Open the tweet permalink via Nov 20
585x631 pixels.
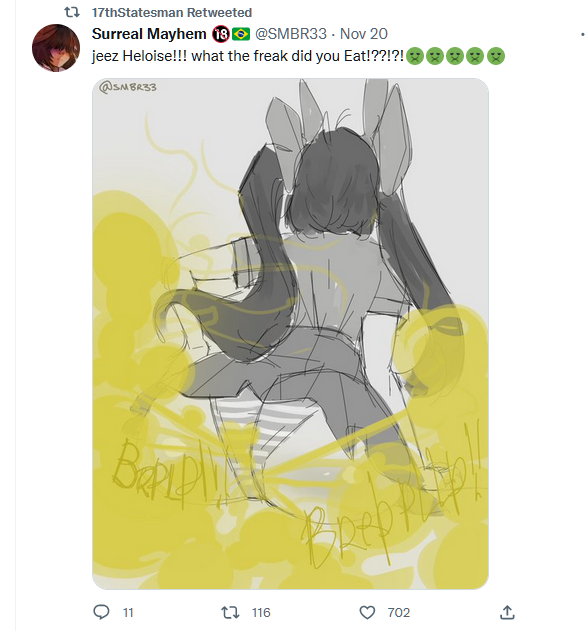click(364, 34)
